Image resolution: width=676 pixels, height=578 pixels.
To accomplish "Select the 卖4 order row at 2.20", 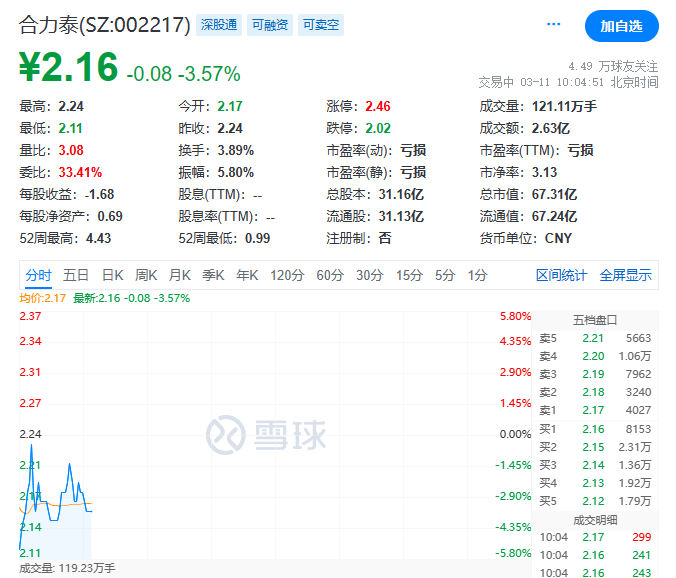I will (x=595, y=356).
